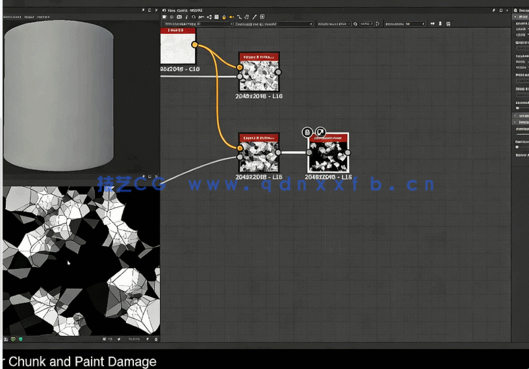
Task: Toggle the upper of two adjacent expanders in the properties panel
Action: pos(515,116)
